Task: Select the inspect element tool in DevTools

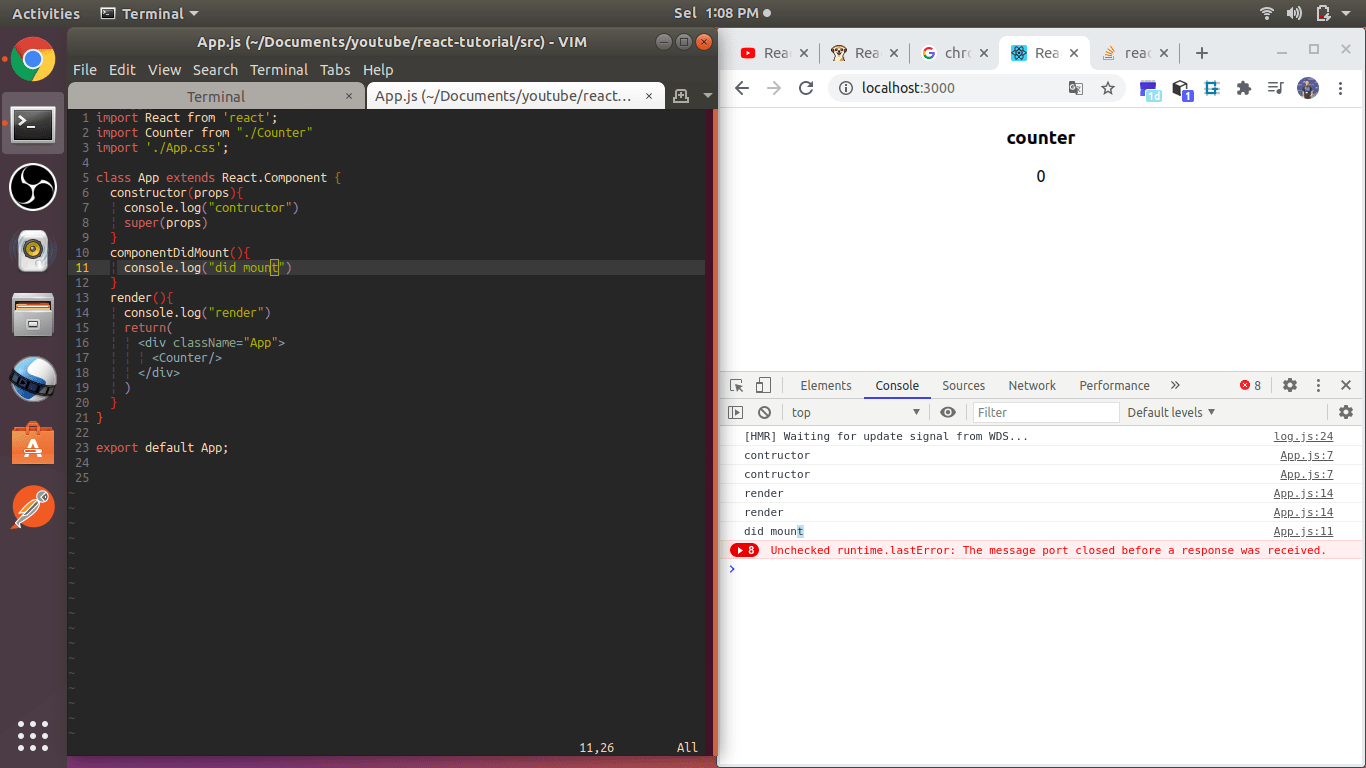Action: click(x=735, y=385)
